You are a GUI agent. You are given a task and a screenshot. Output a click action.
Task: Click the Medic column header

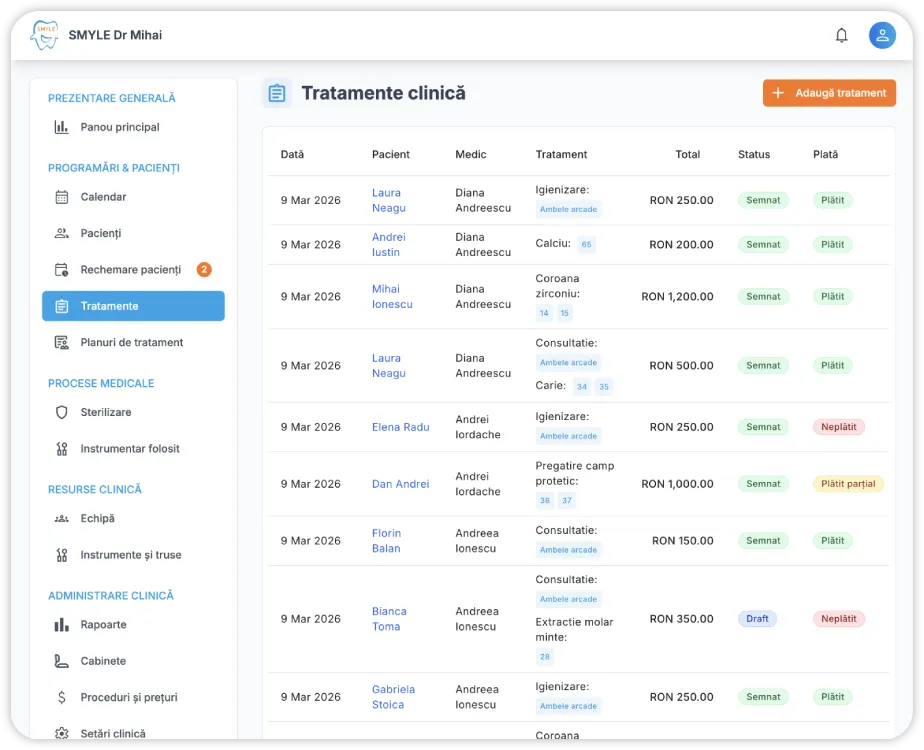(x=470, y=154)
